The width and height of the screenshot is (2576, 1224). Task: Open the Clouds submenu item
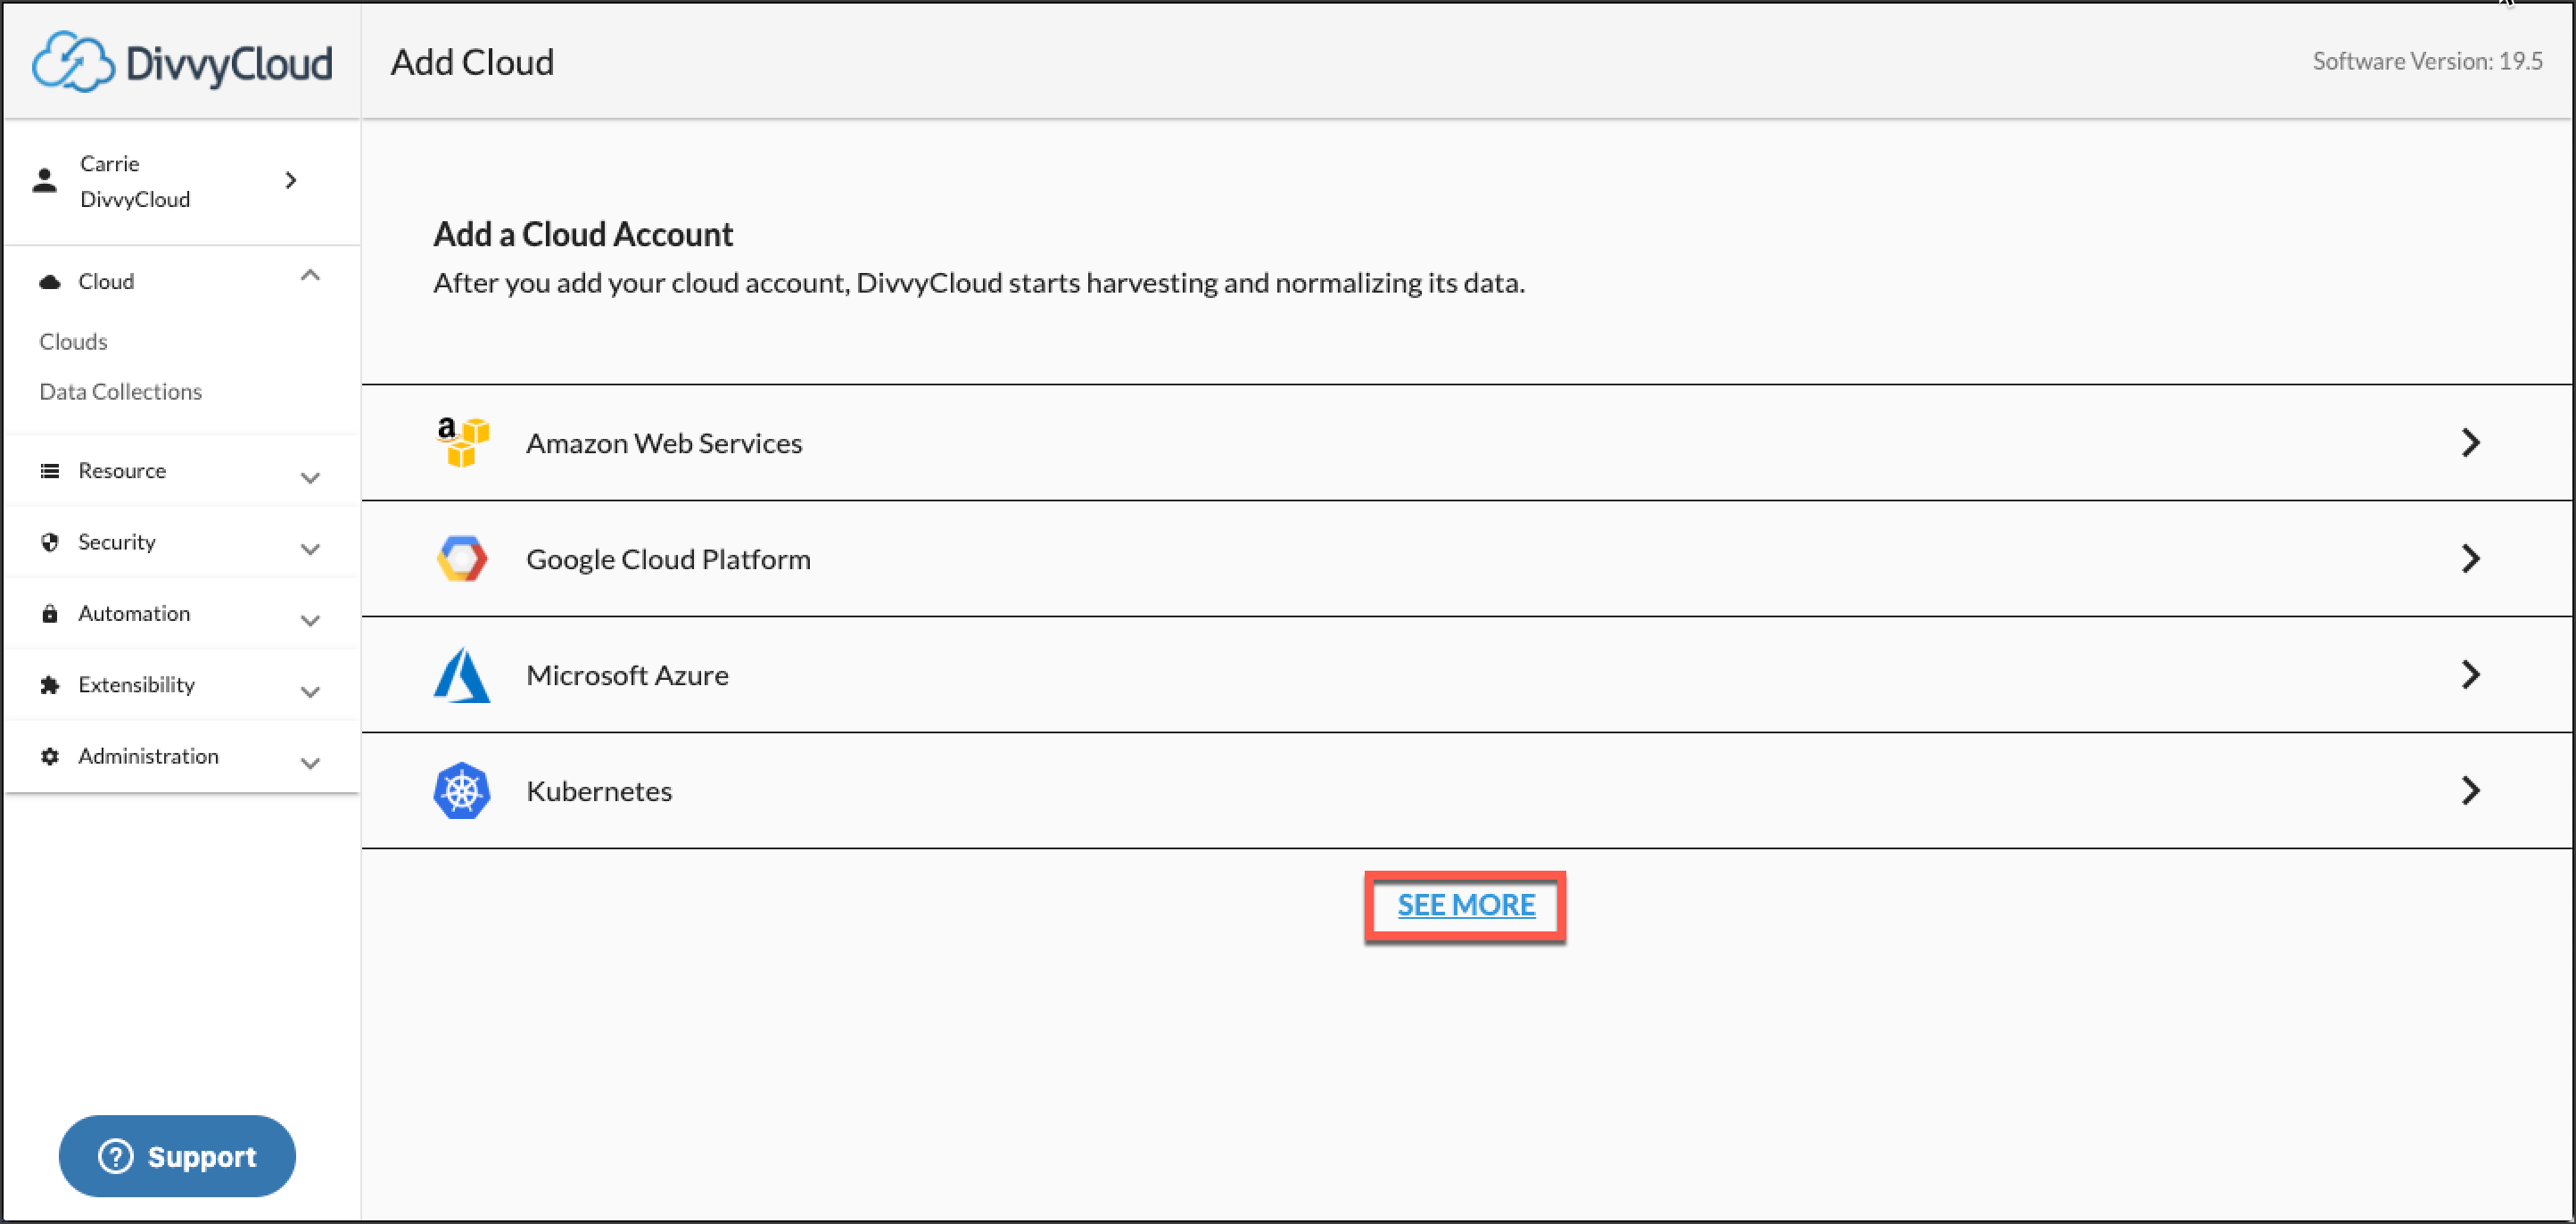[x=73, y=342]
